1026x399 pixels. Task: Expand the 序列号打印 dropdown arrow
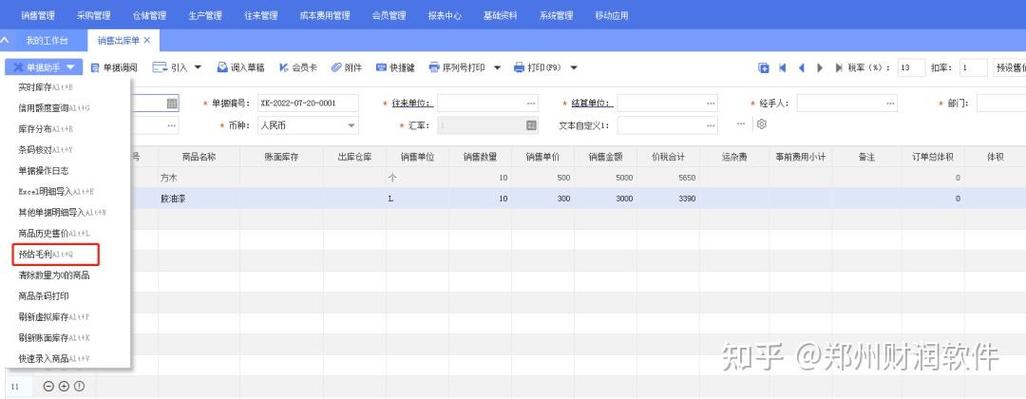pos(497,67)
